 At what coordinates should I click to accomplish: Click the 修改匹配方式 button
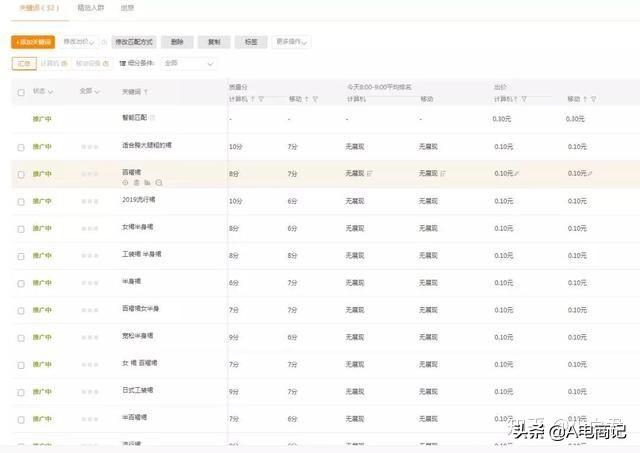[134, 42]
